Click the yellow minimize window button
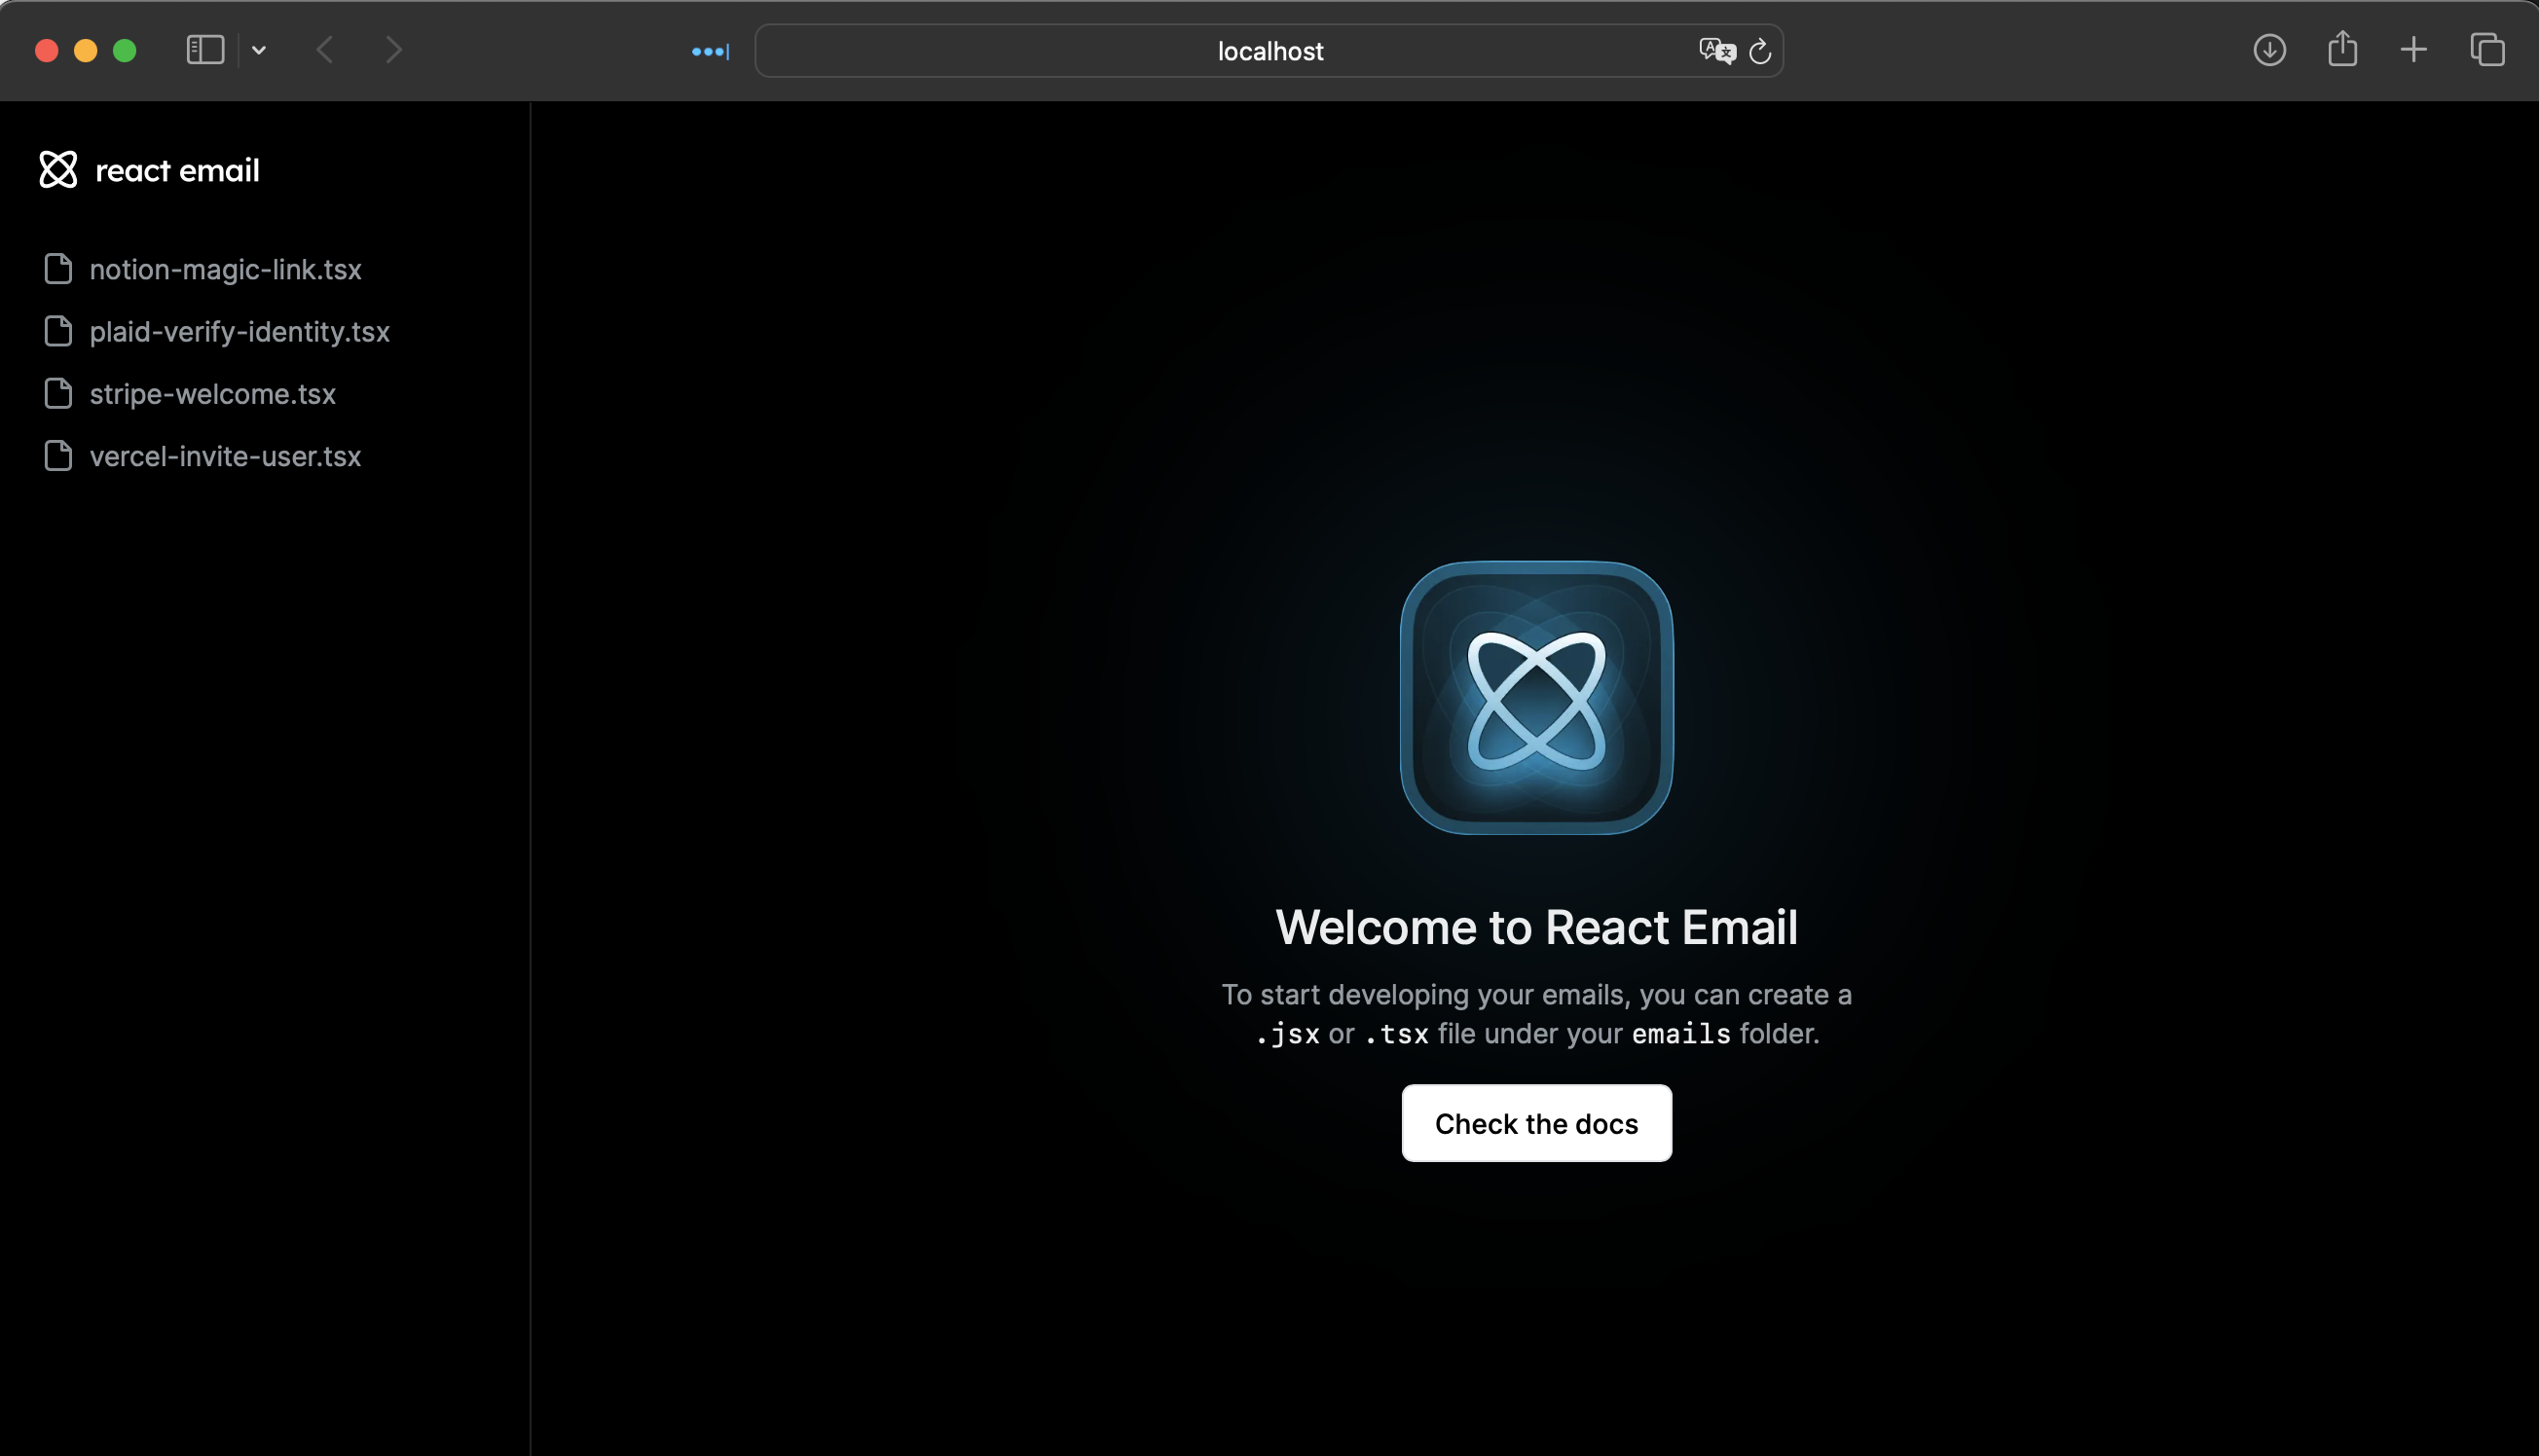This screenshot has width=2539, height=1456. point(85,50)
